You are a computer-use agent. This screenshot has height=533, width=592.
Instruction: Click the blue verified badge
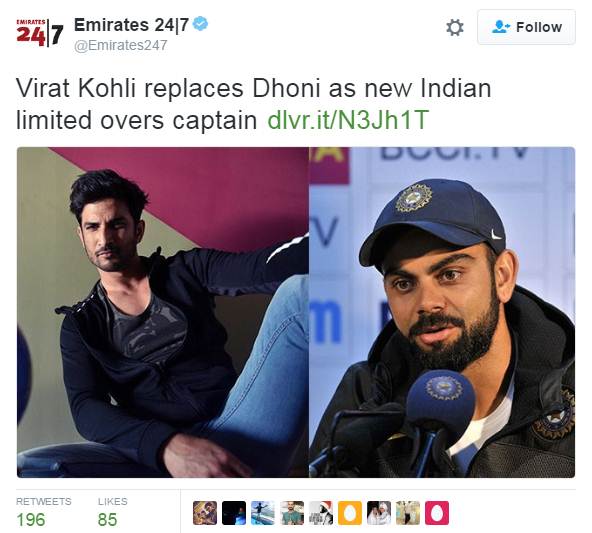click(200, 24)
